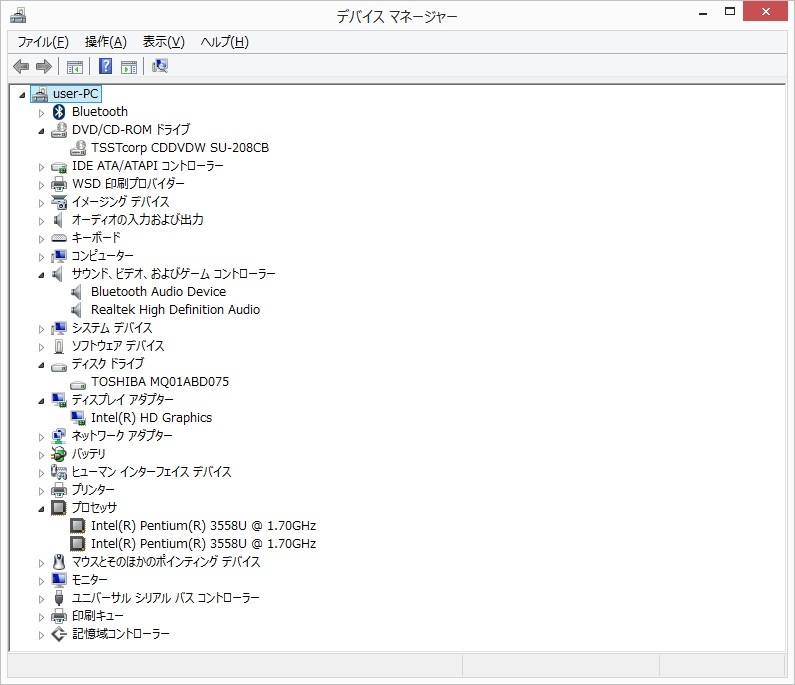Expand オーディオの入力および出力 category
The height and width of the screenshot is (685, 795).
tap(41, 221)
